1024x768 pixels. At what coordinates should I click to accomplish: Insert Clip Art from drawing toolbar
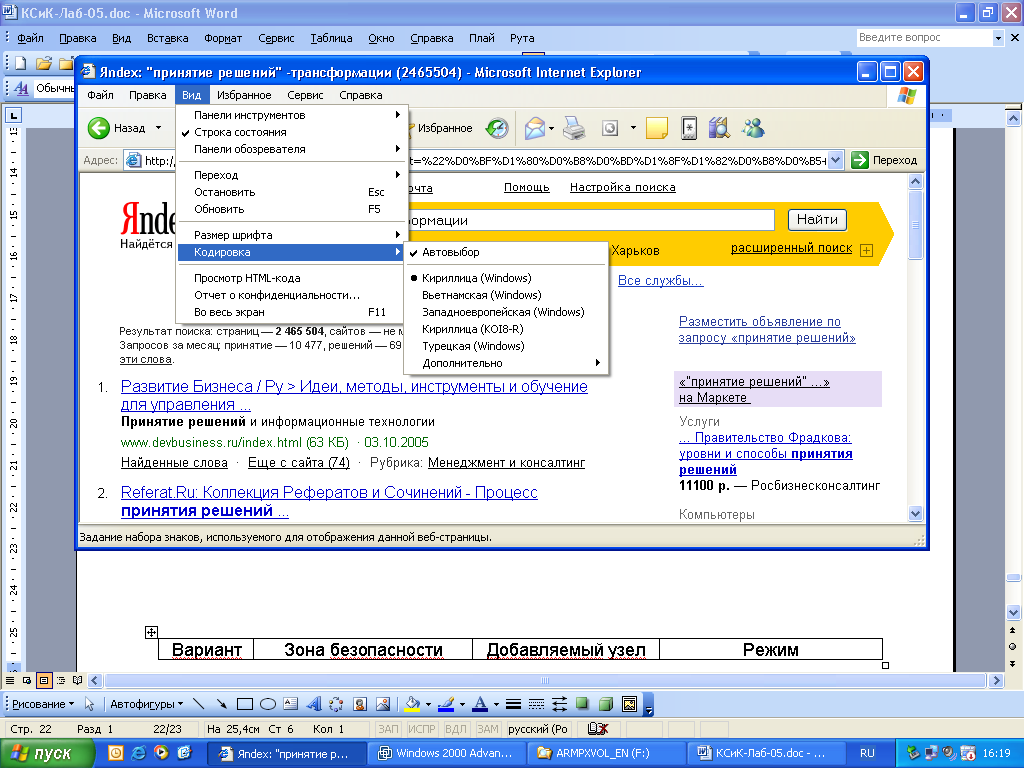(x=360, y=704)
